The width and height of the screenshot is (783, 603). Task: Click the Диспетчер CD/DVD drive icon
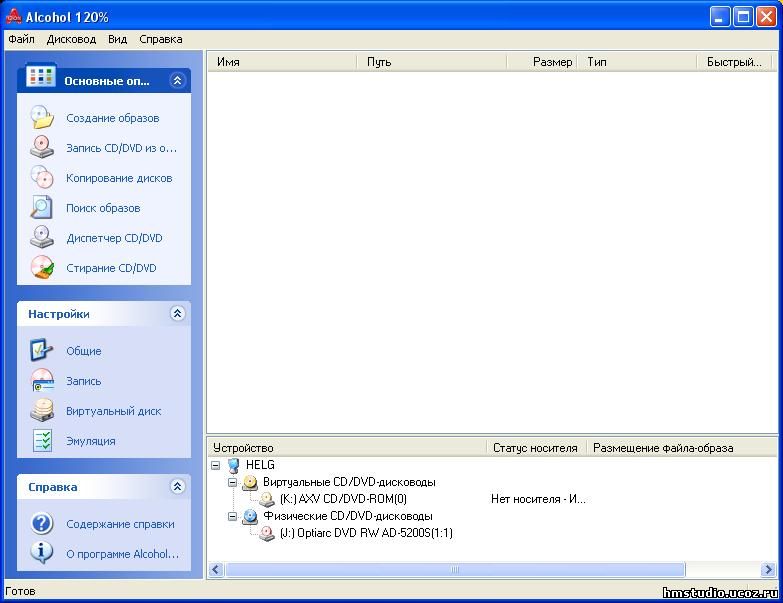click(x=42, y=238)
